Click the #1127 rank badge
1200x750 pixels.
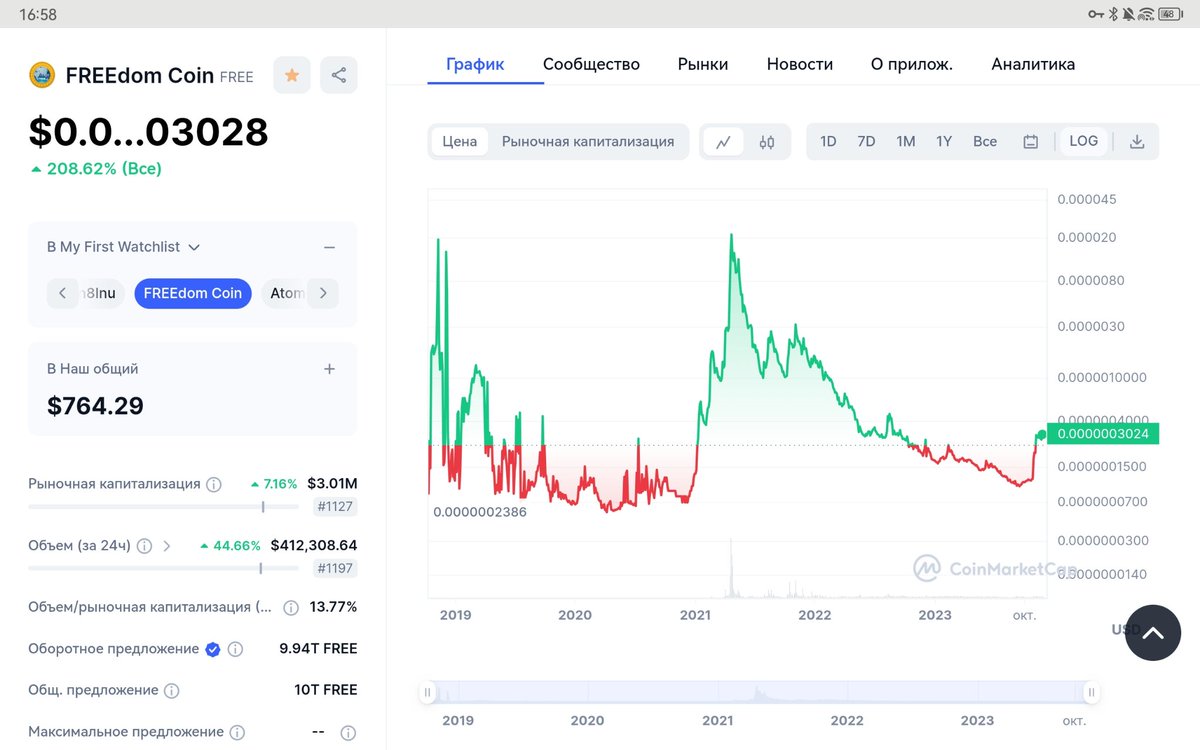coord(335,507)
